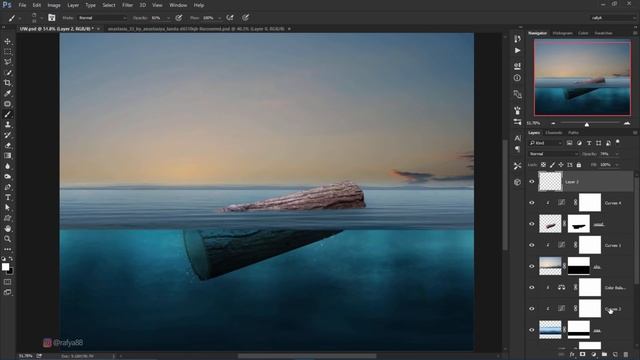Select the Dodge tool
This screenshot has height=360, width=640.
(x=7, y=177)
